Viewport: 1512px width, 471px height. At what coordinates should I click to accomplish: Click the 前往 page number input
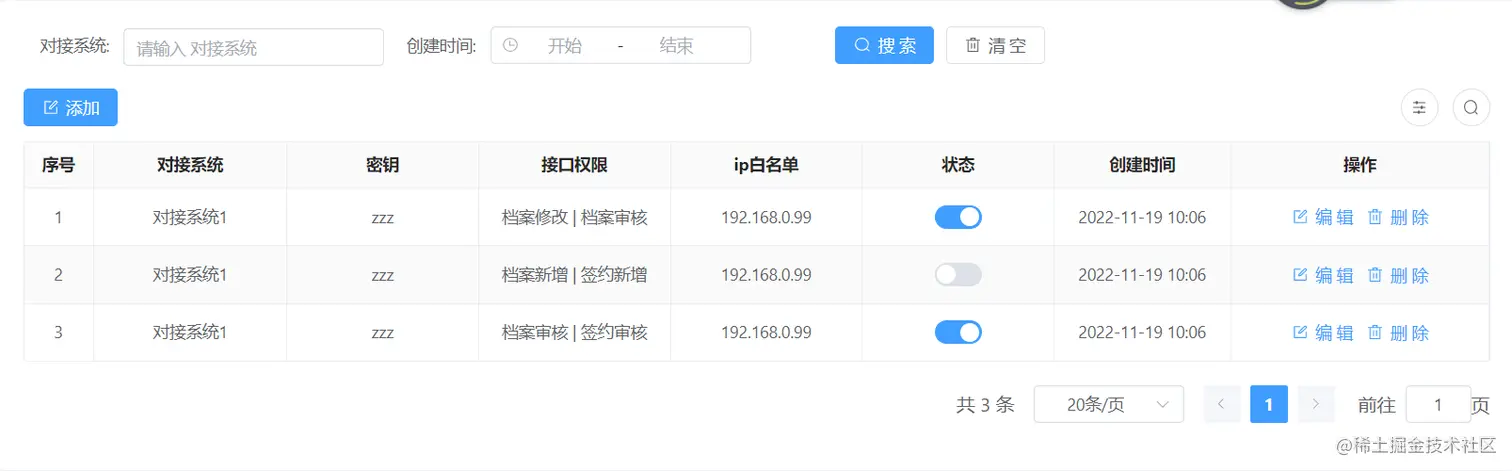pos(1438,404)
